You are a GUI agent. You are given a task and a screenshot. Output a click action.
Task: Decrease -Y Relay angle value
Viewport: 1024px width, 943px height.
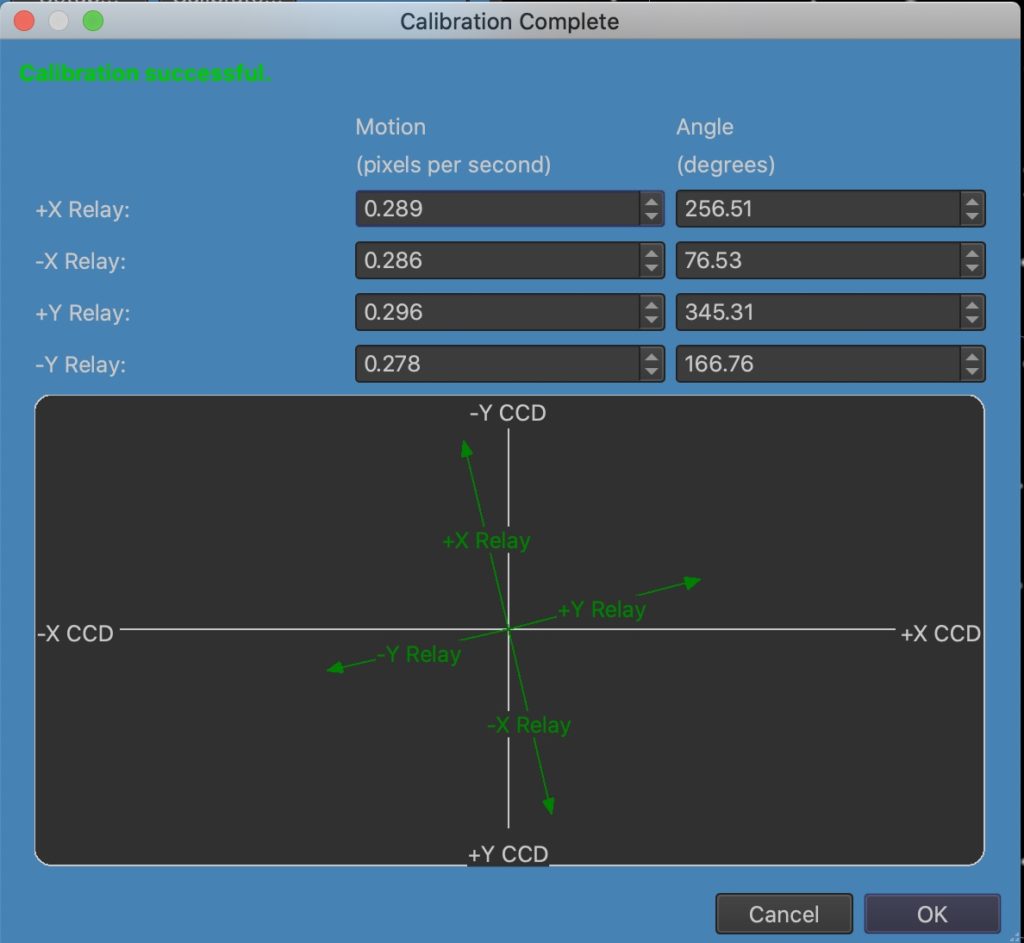point(972,371)
